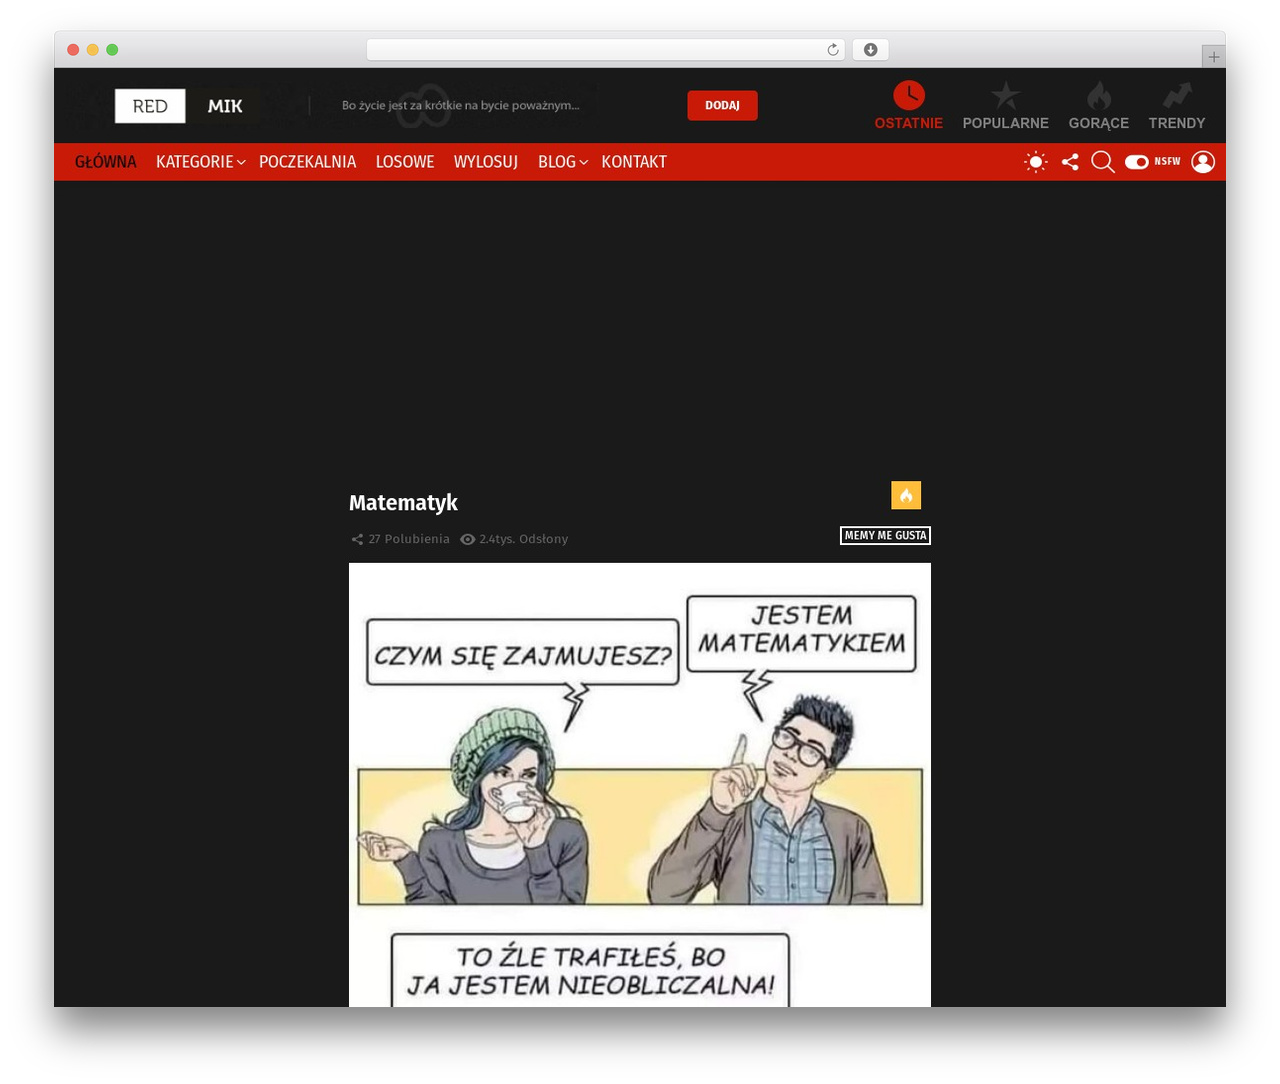The height and width of the screenshot is (1084, 1280).
Task: Click the eye icon next to Odsłony
Action: click(467, 539)
